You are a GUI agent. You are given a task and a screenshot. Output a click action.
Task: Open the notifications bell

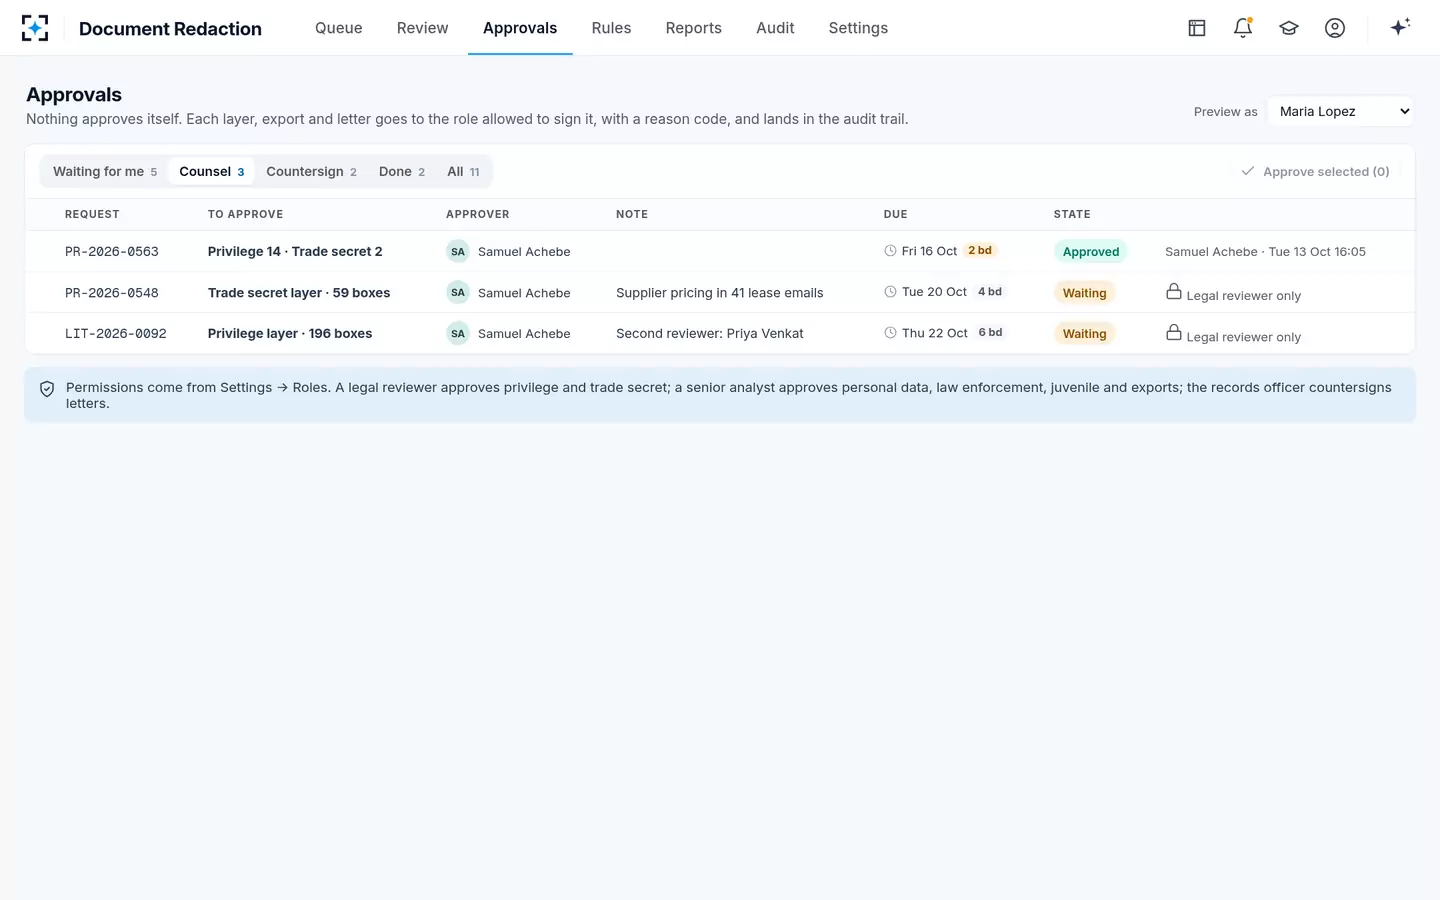pos(1243,28)
